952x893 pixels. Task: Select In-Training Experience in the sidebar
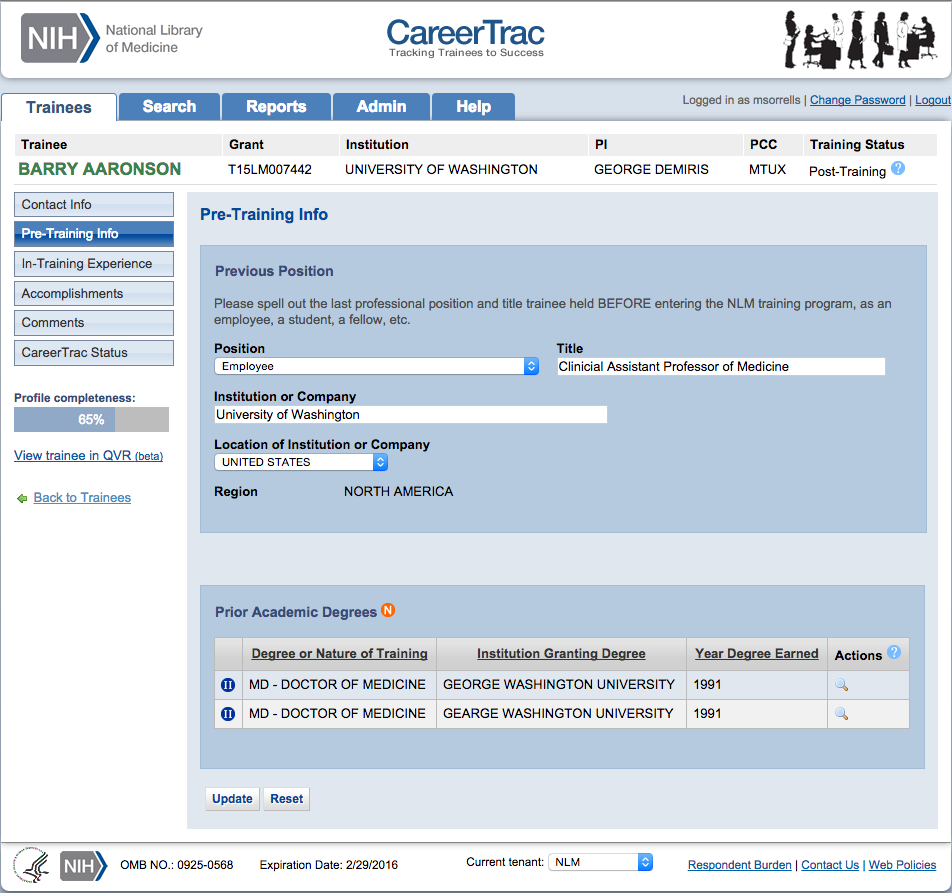[94, 263]
